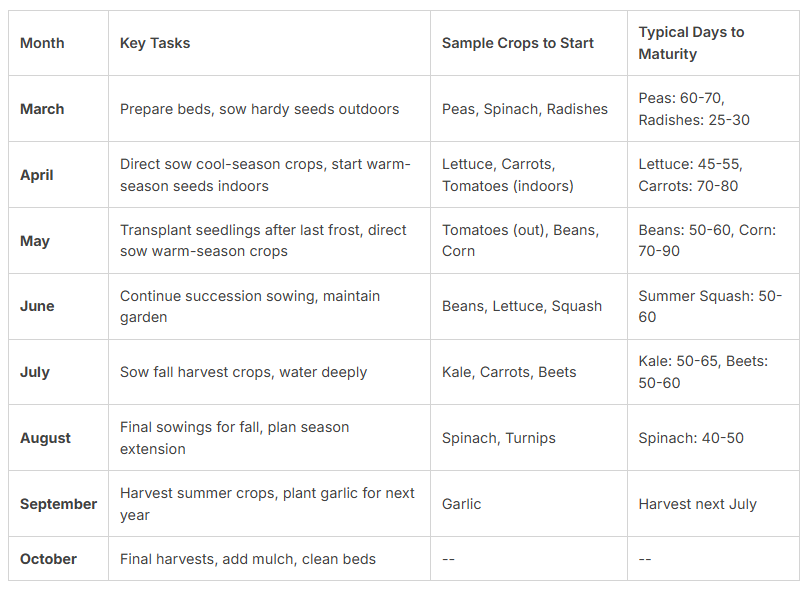Click the 'Lettuce: 45-55, Carrots: 70-80' cell
810x589 pixels.
tap(691, 175)
